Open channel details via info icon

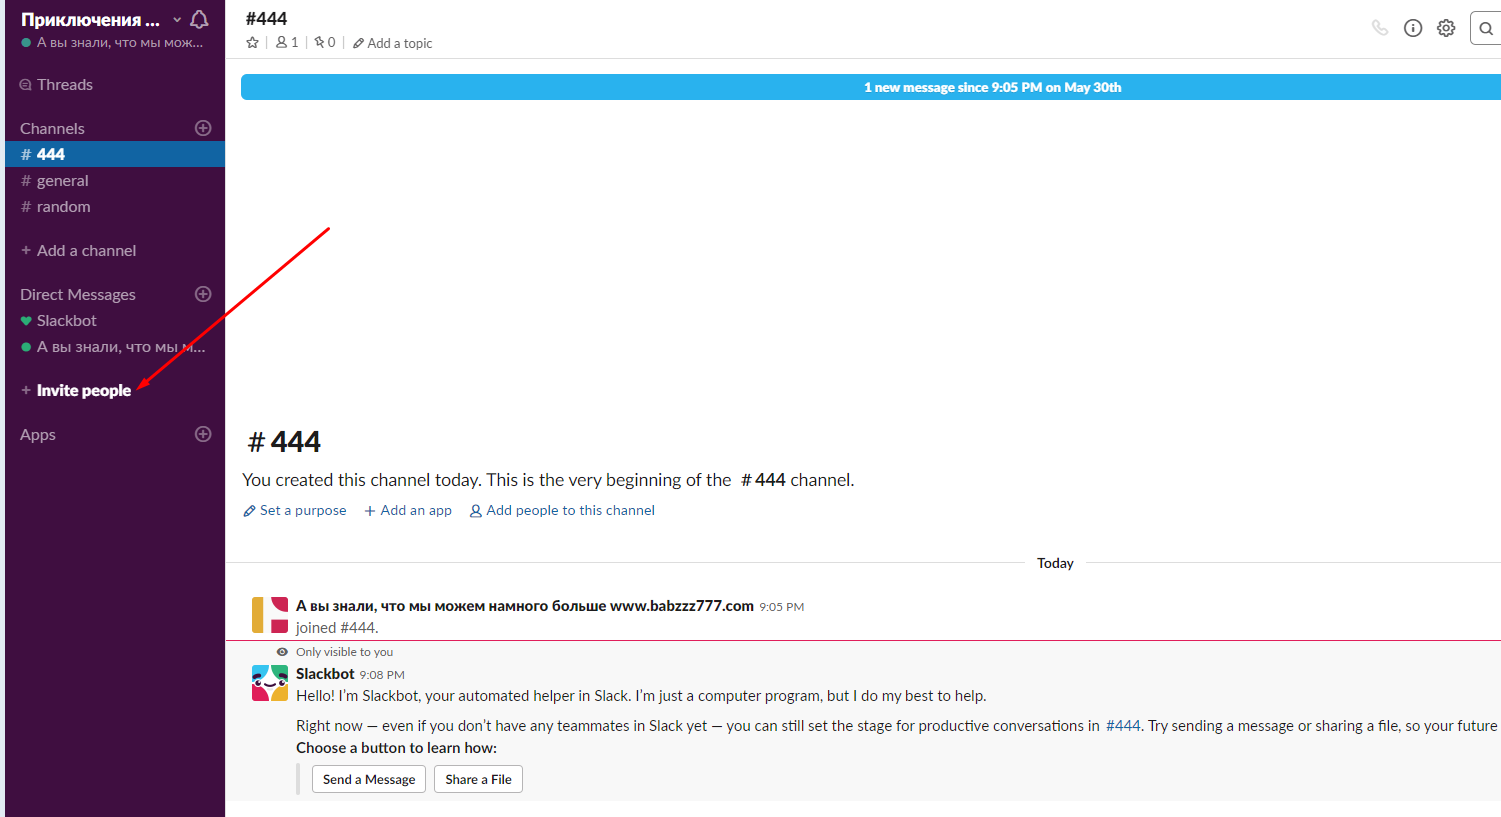(x=1413, y=28)
